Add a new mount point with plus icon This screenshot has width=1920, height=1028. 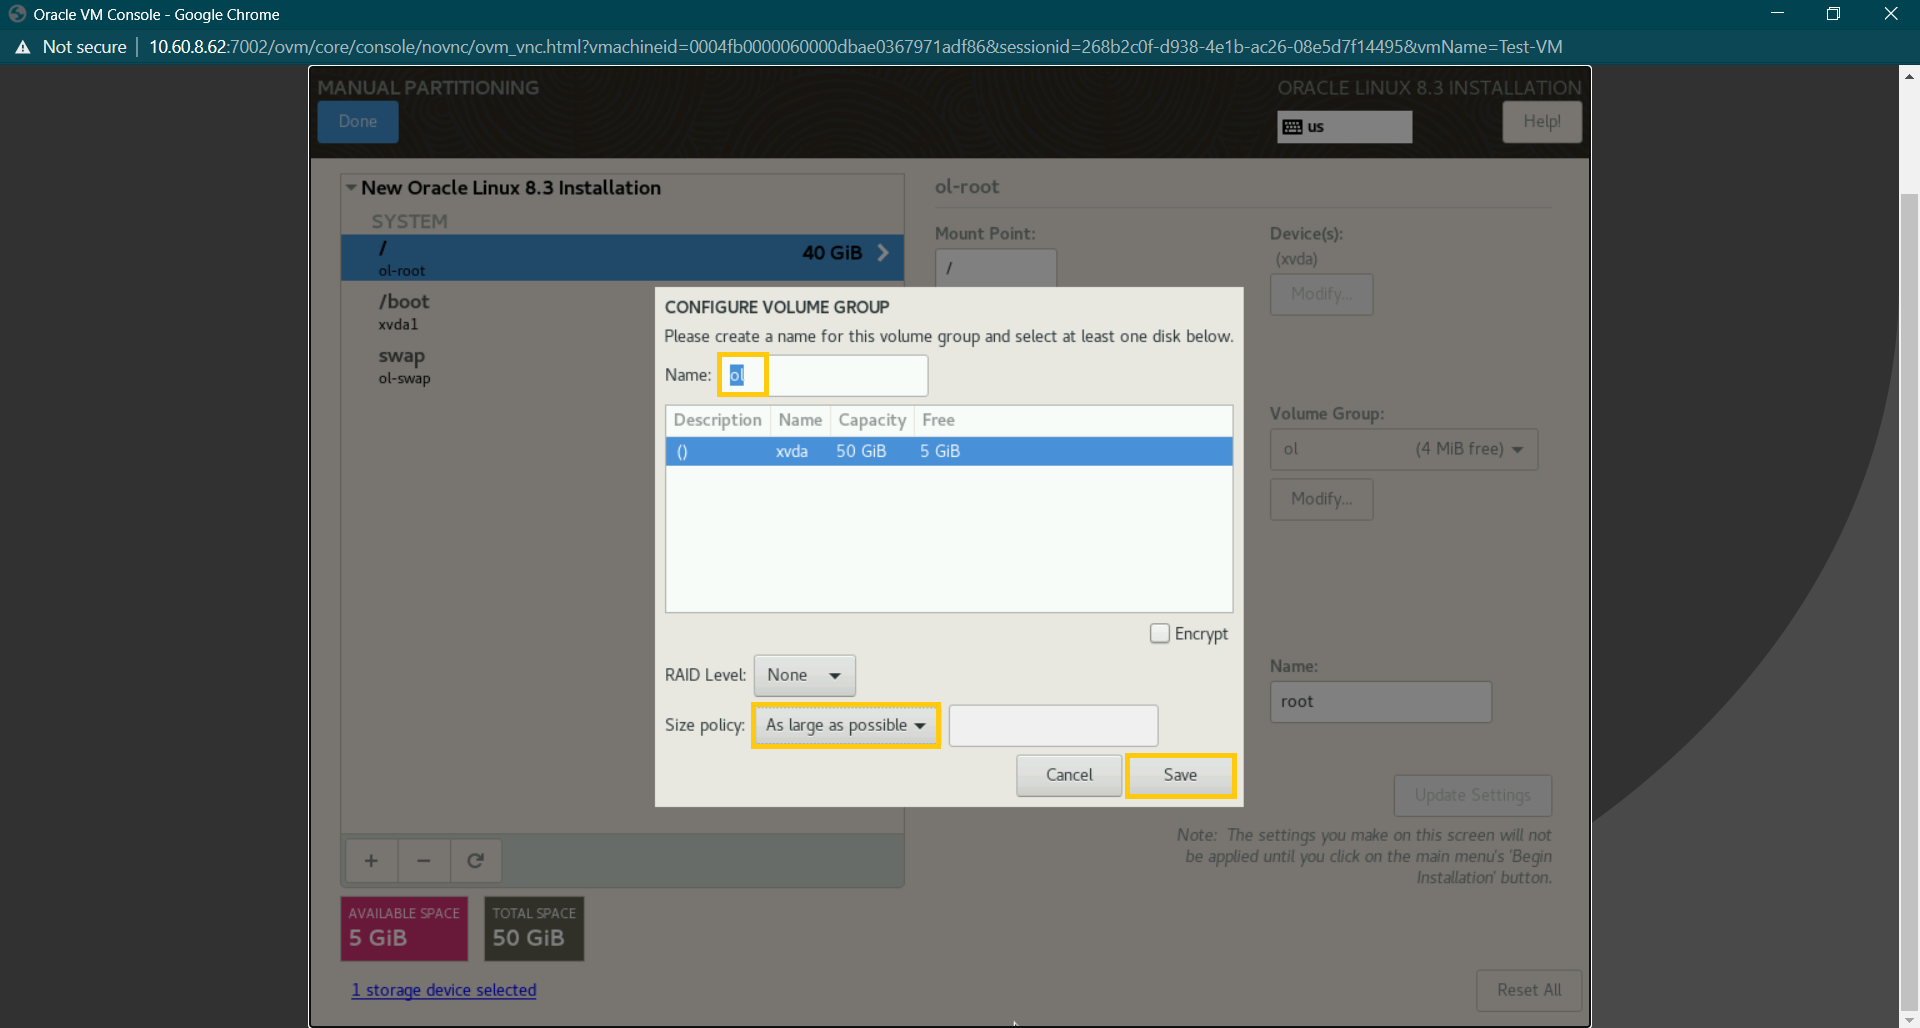pyautogui.click(x=371, y=861)
